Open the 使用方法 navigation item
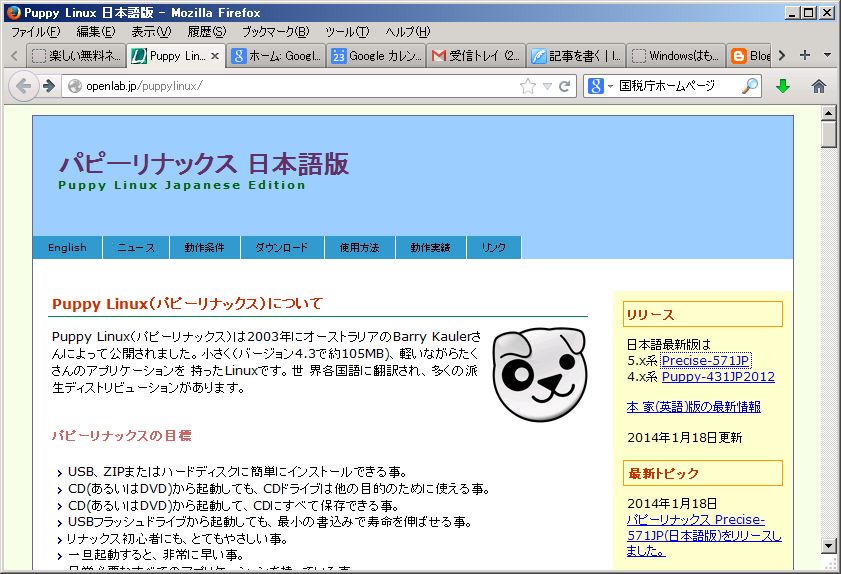Viewport: 841px width, 574px height. coord(359,247)
